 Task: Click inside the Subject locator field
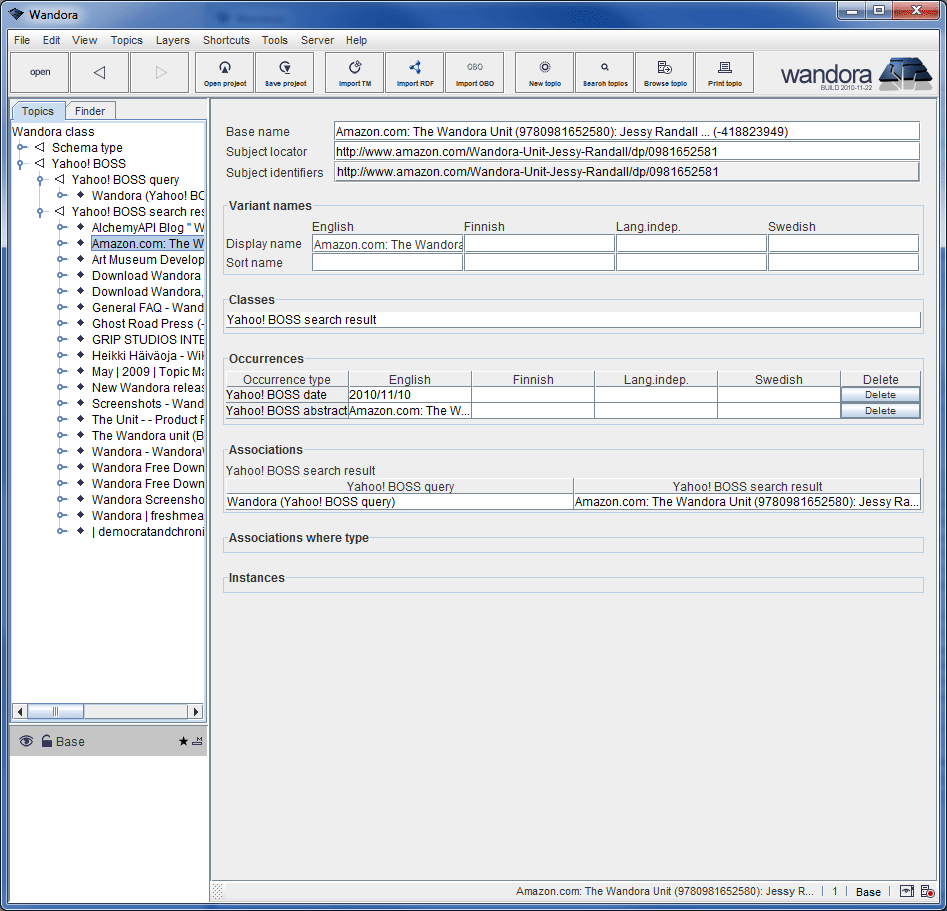[x=600, y=150]
